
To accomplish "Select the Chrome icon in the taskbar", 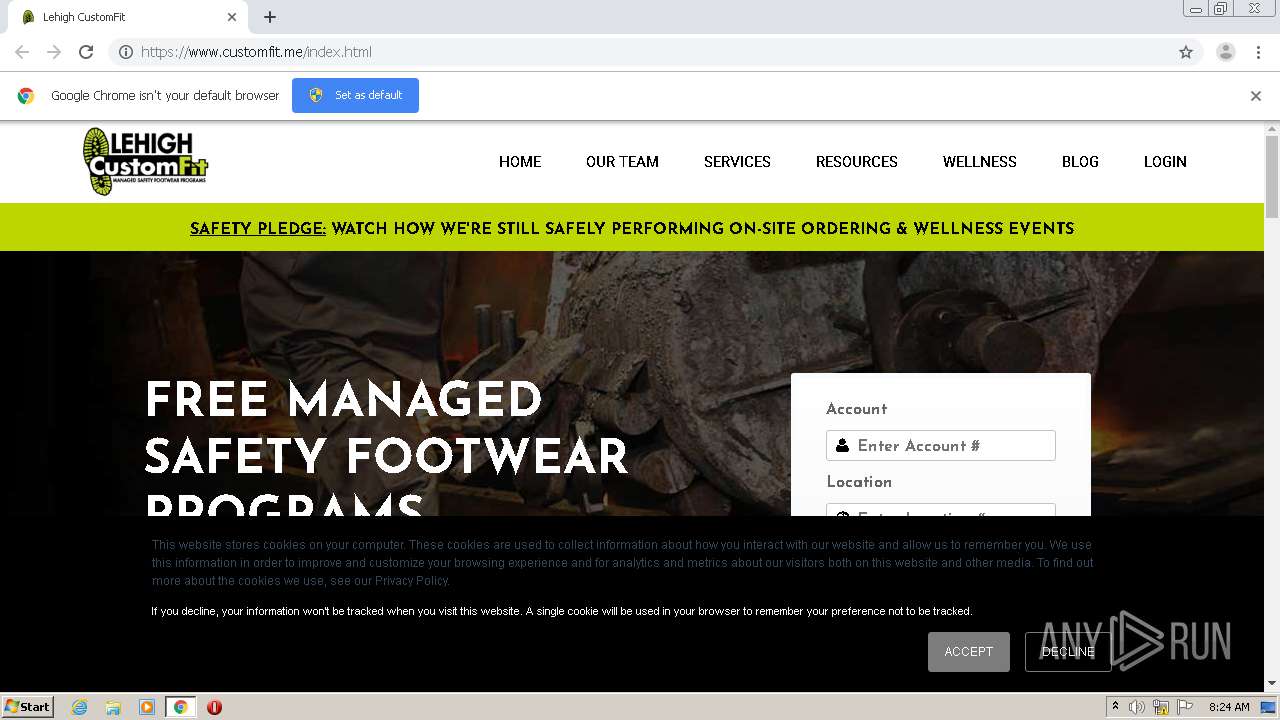I will coord(181,707).
